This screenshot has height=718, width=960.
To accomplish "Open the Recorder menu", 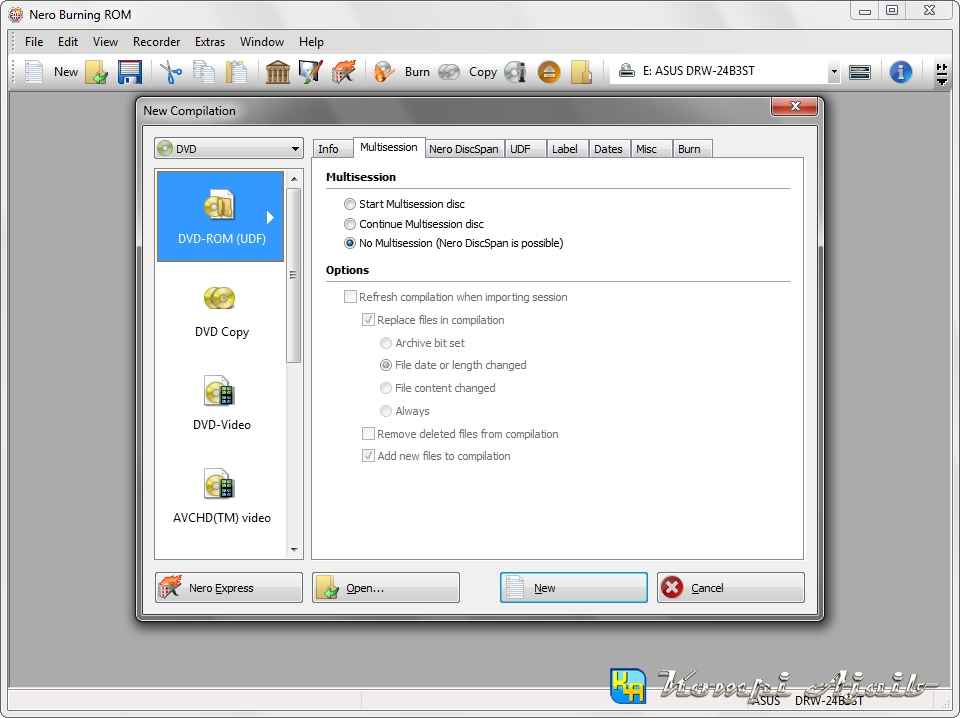I will 156,42.
